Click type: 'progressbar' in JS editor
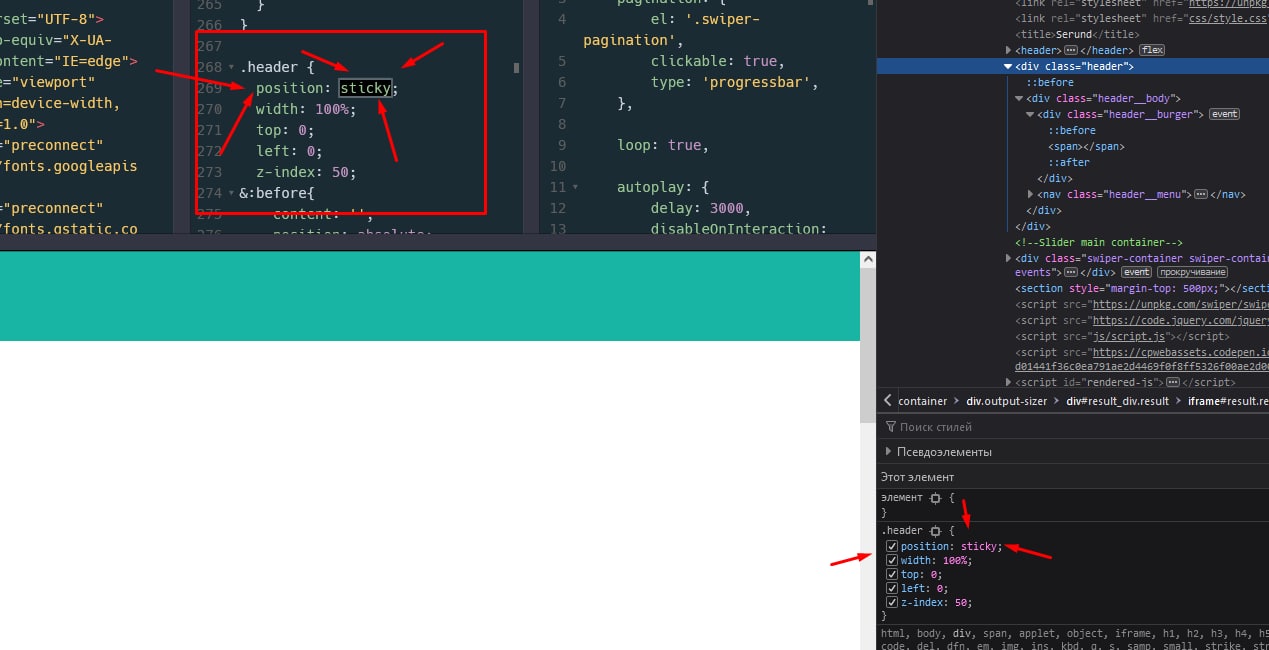The height and width of the screenshot is (650, 1269). pyautogui.click(x=735, y=82)
